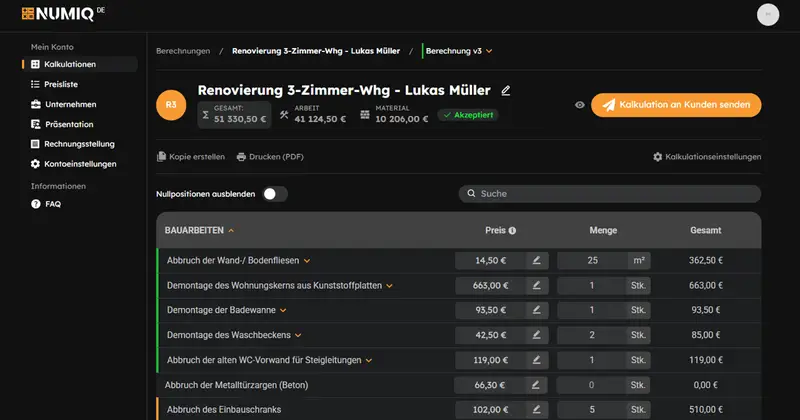
Task: Click the eye preview icon
Action: (580, 105)
